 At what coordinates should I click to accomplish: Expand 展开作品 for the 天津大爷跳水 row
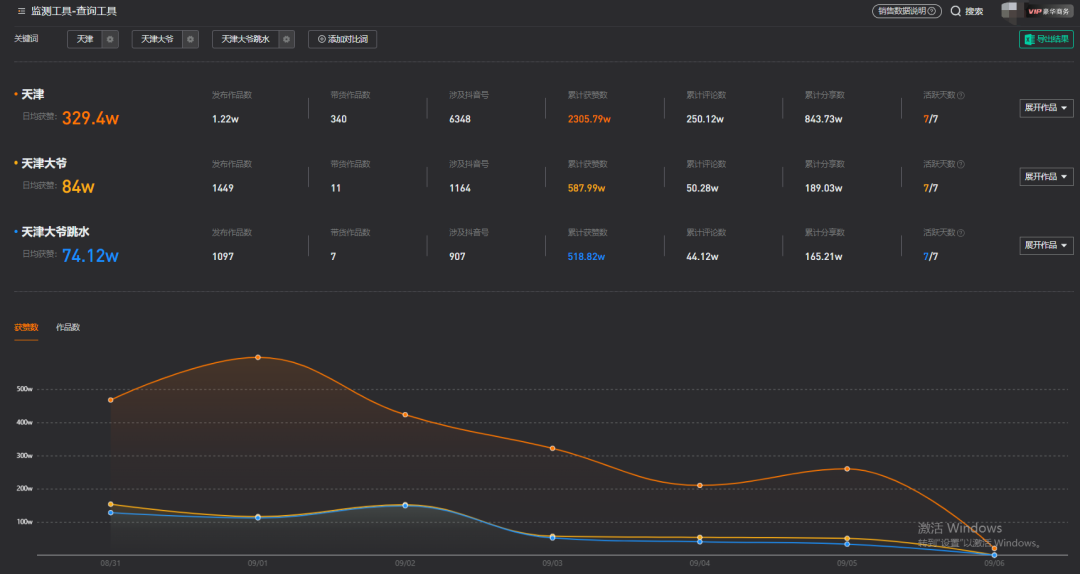pyautogui.click(x=1046, y=245)
